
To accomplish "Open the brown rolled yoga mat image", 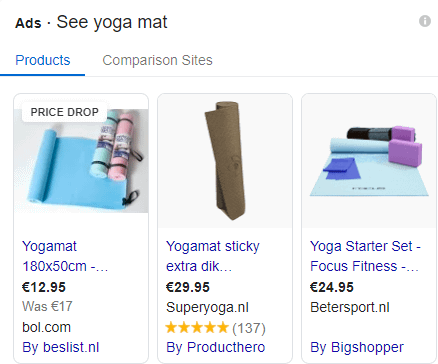I will (225, 161).
